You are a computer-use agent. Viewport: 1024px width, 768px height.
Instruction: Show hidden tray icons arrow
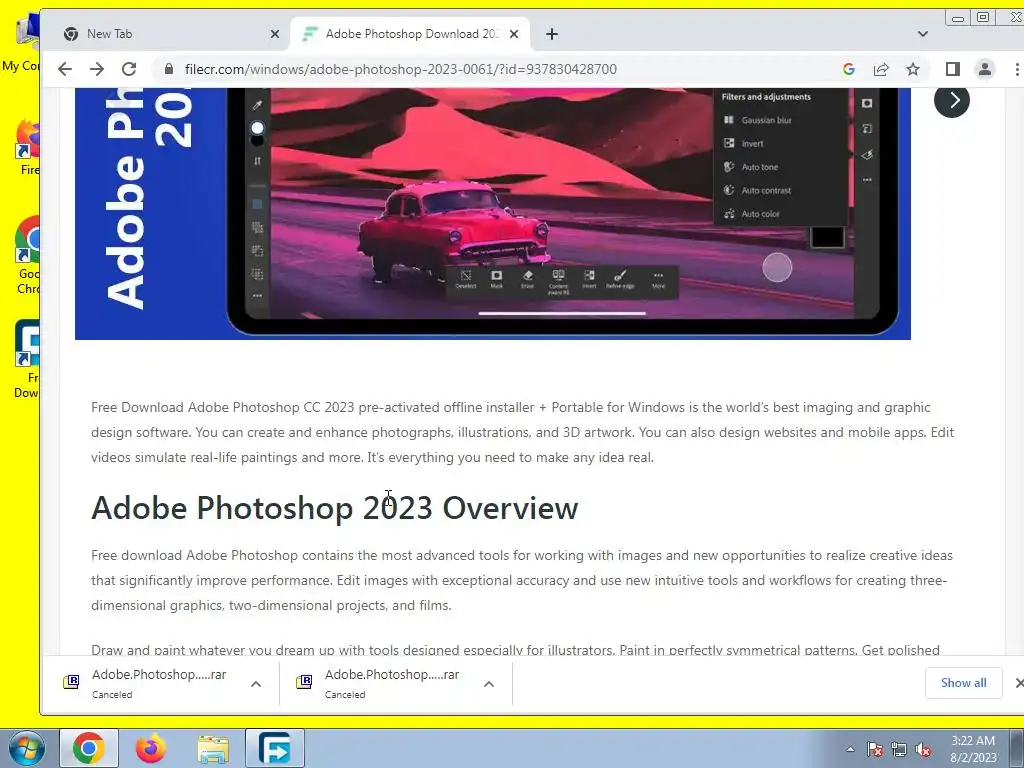pyautogui.click(x=850, y=749)
